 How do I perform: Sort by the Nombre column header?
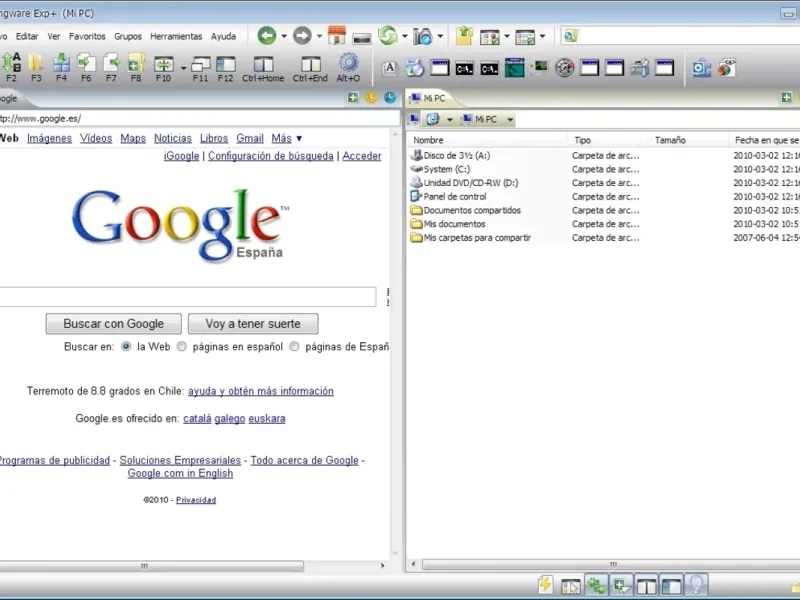click(487, 140)
